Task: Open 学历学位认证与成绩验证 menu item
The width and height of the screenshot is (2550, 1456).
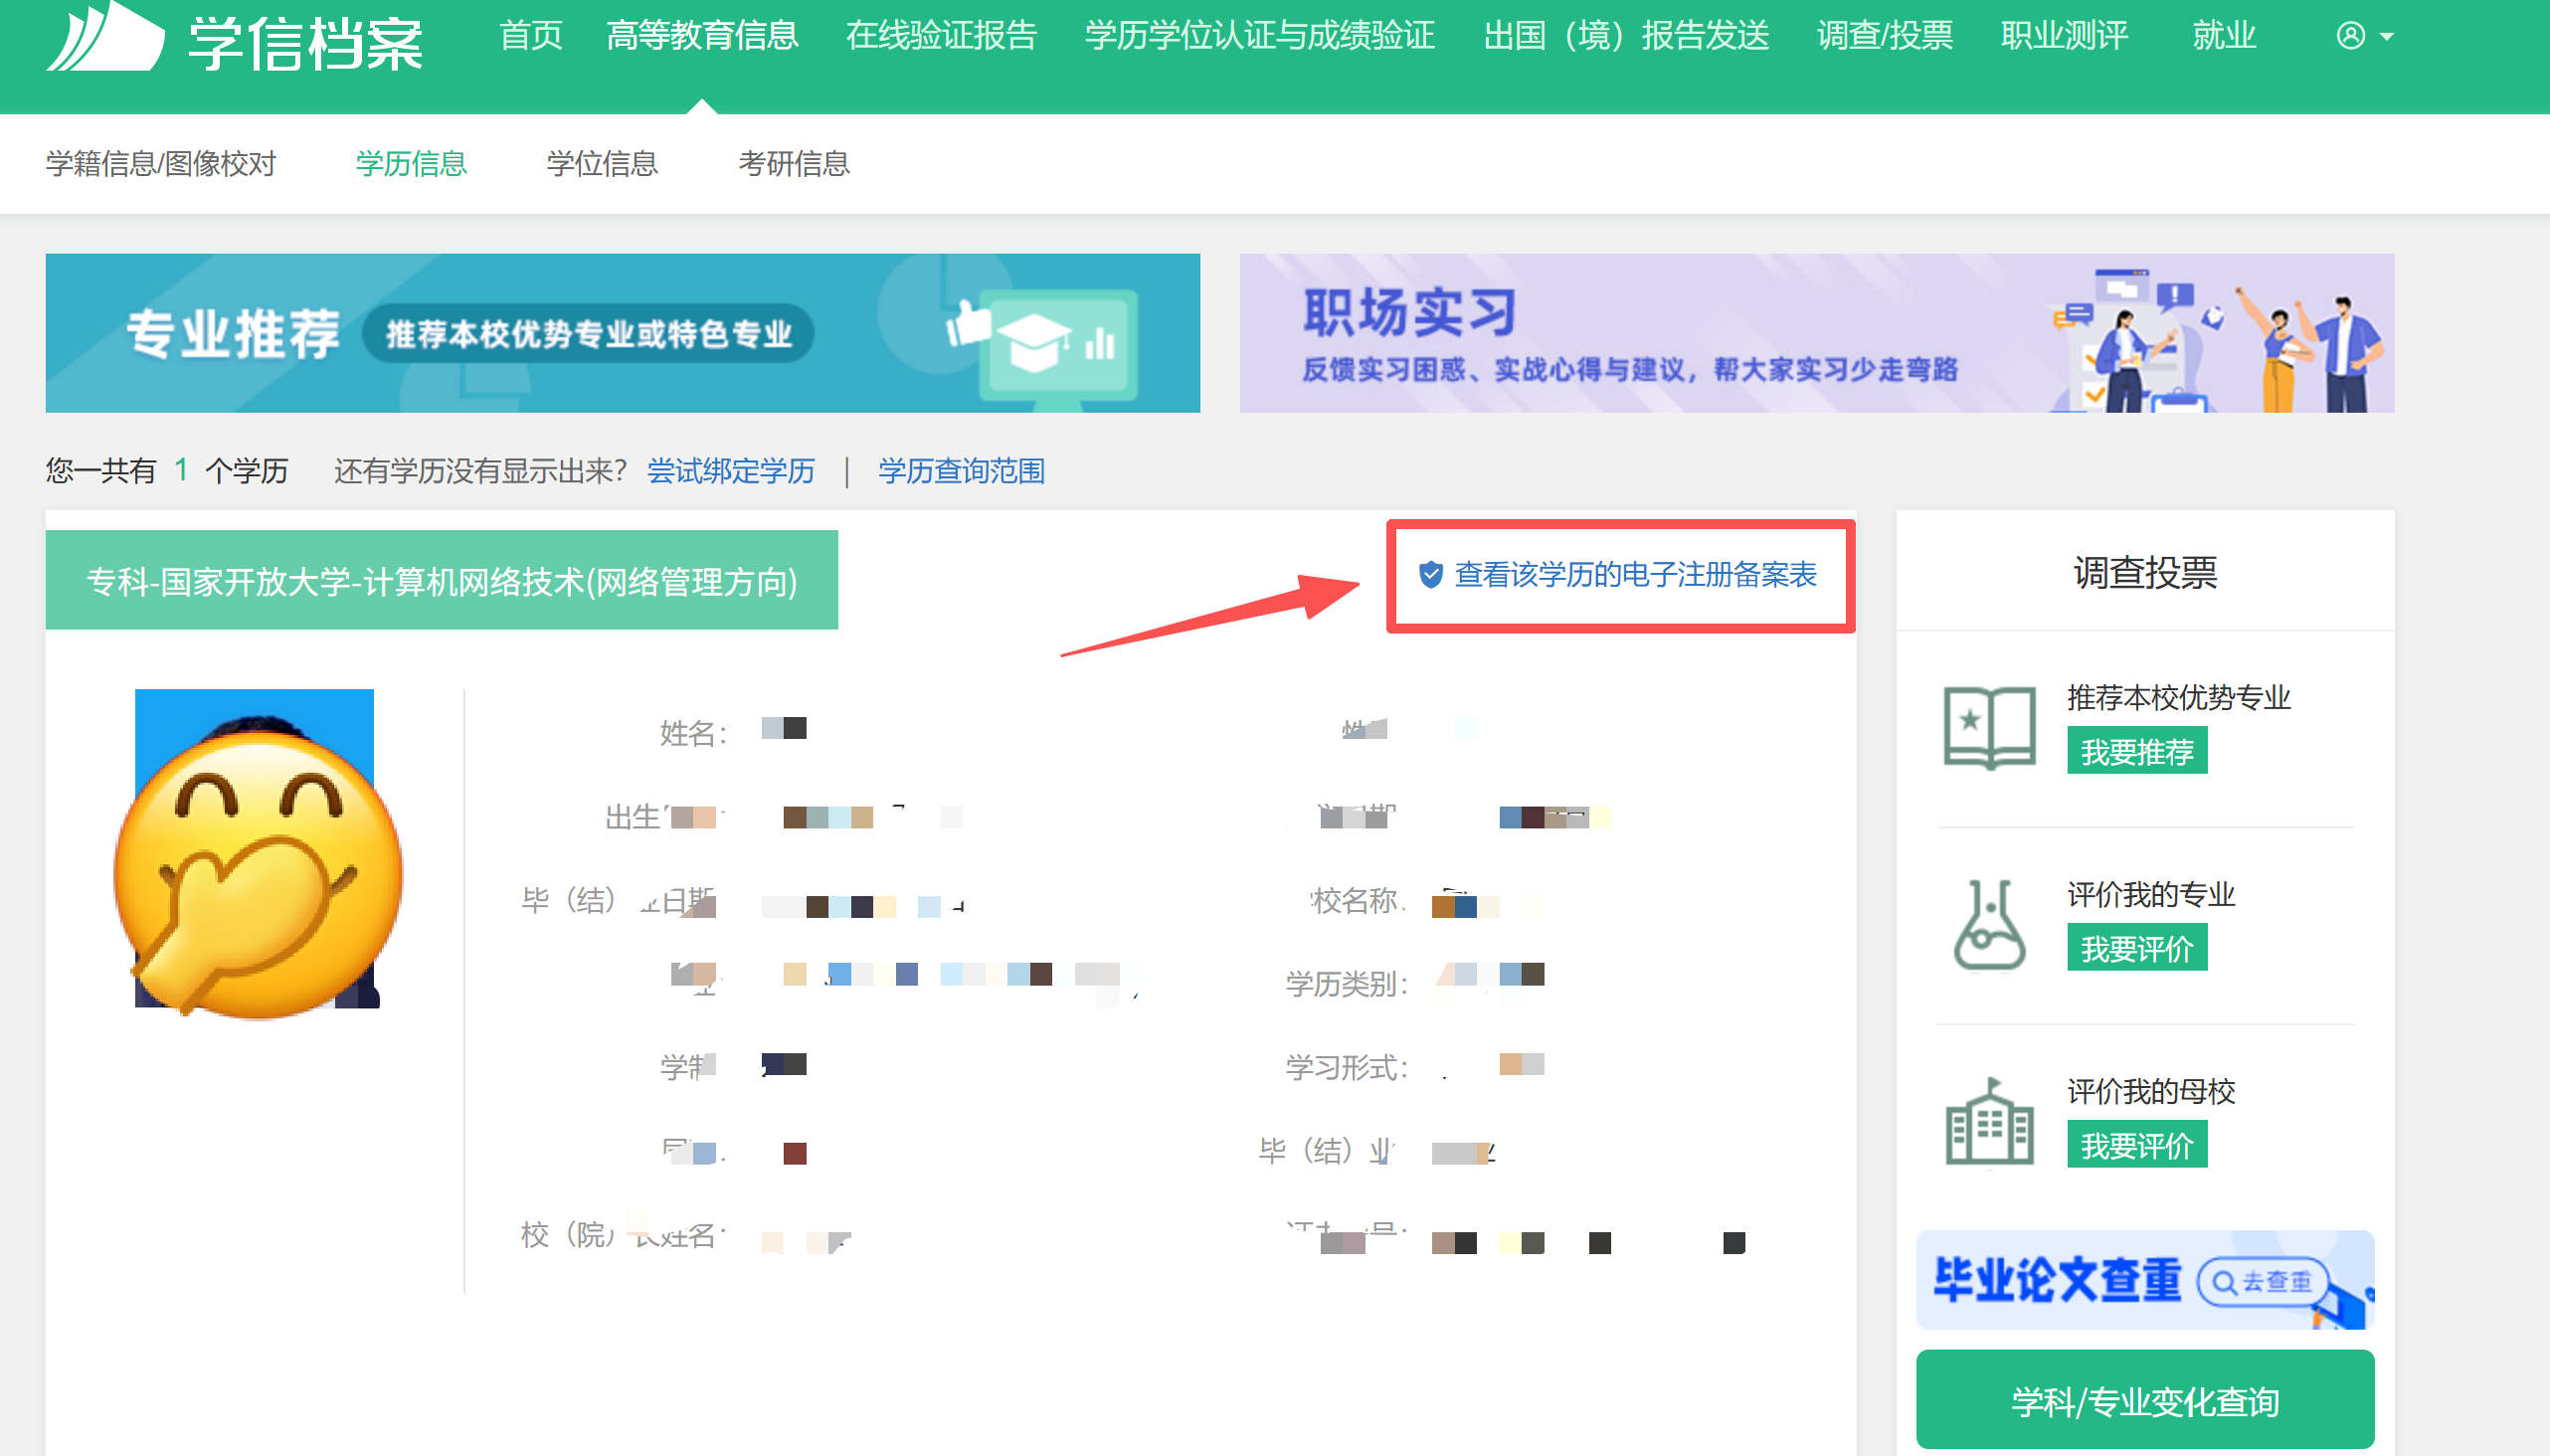Action: (x=1260, y=36)
